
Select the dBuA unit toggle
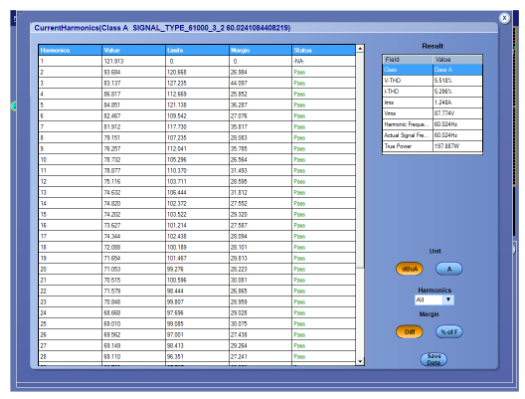pyautogui.click(x=409, y=269)
